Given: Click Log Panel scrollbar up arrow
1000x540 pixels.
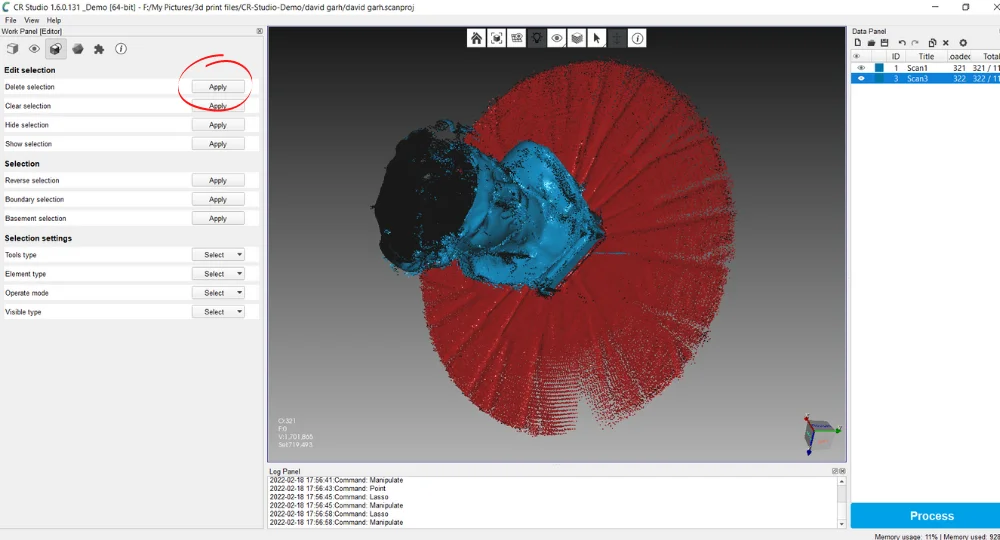Looking at the screenshot, I should (x=841, y=481).
